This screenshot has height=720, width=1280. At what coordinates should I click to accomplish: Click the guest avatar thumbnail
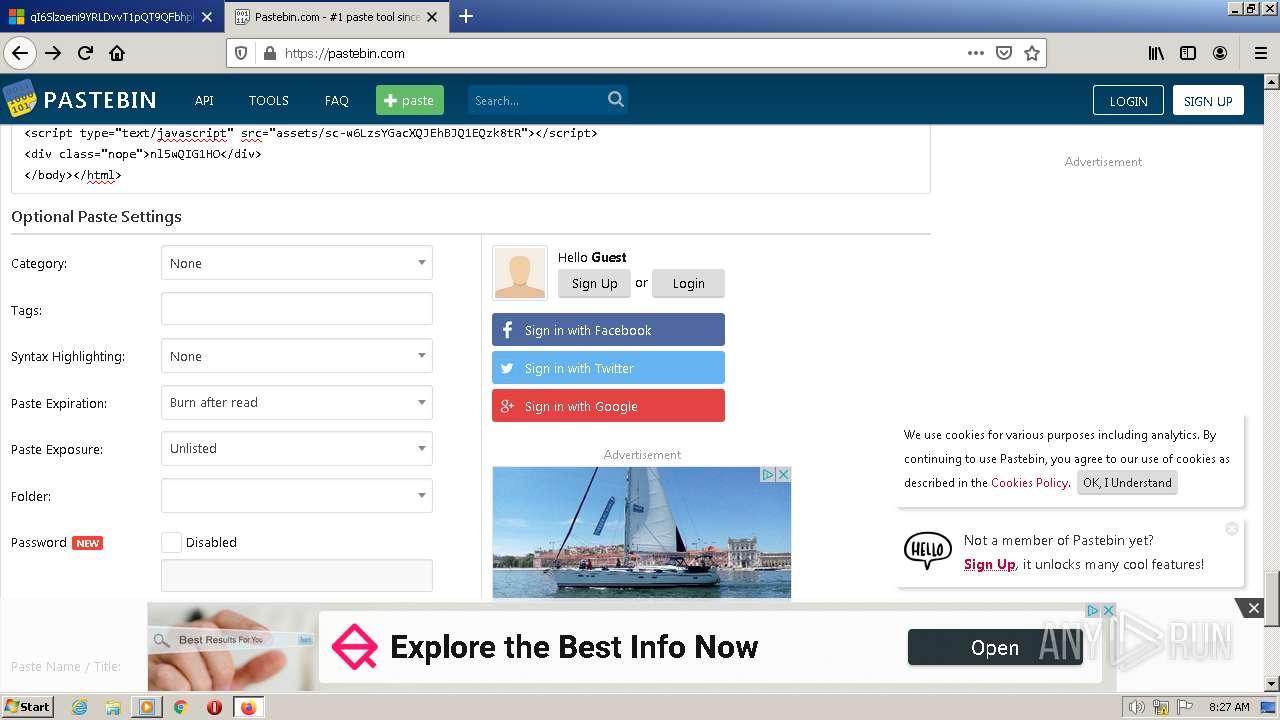[x=520, y=273]
